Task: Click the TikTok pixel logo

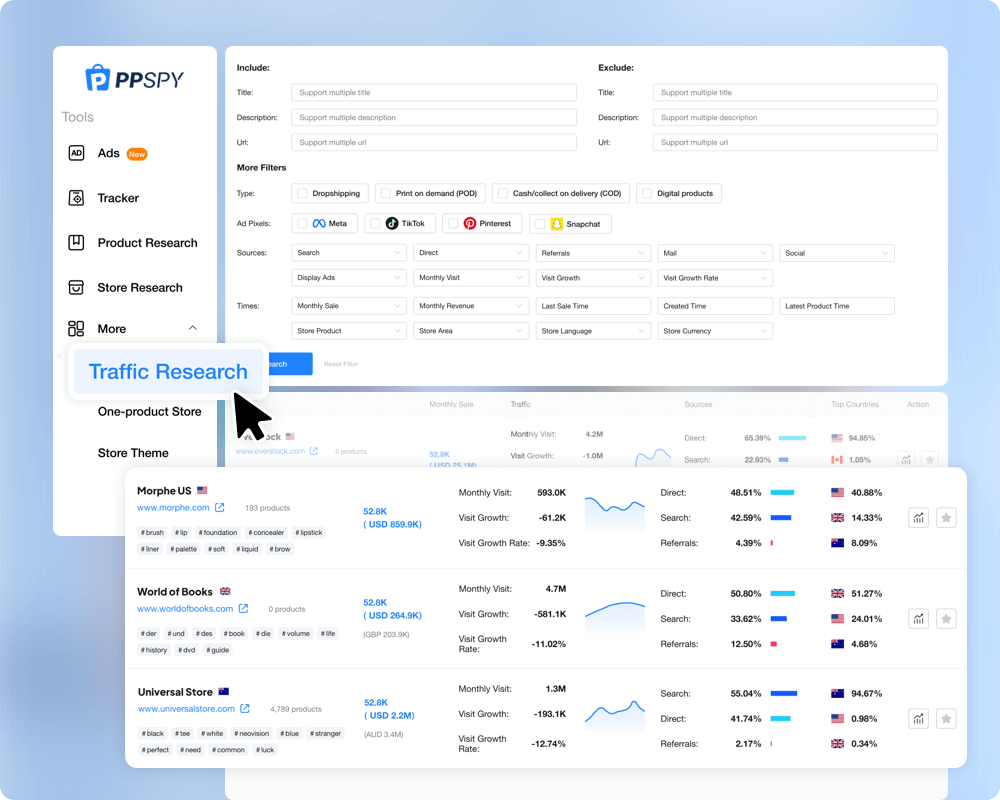Action: (x=392, y=223)
